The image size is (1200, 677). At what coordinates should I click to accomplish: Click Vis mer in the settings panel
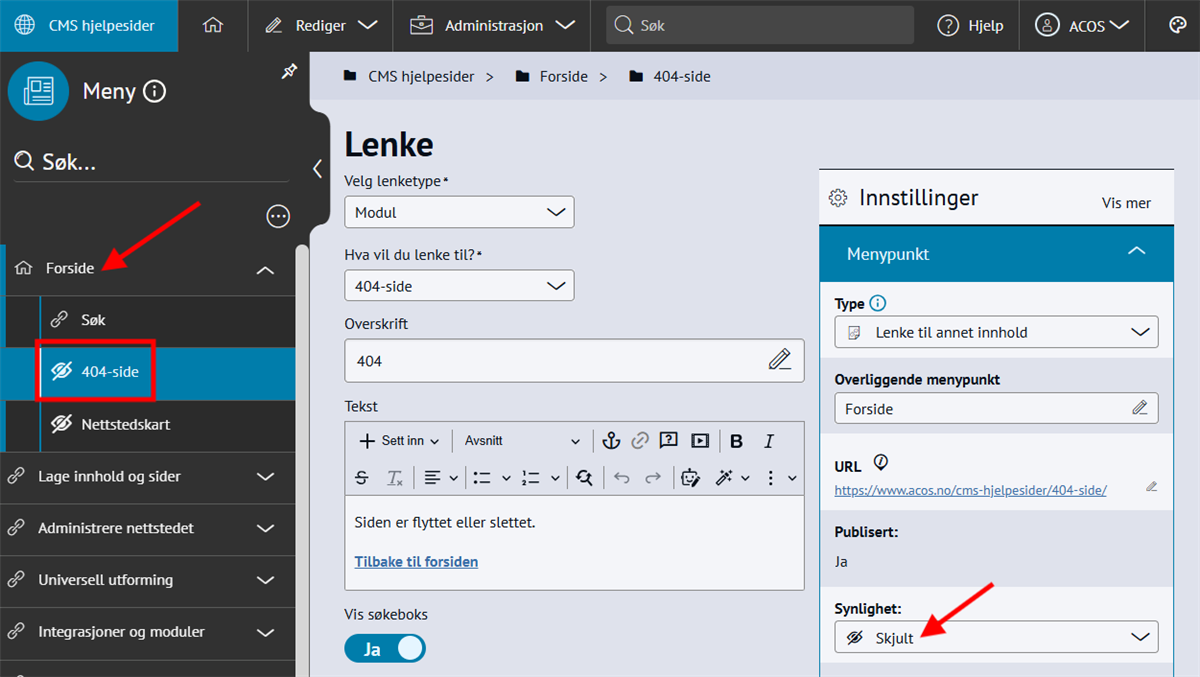click(x=1126, y=203)
